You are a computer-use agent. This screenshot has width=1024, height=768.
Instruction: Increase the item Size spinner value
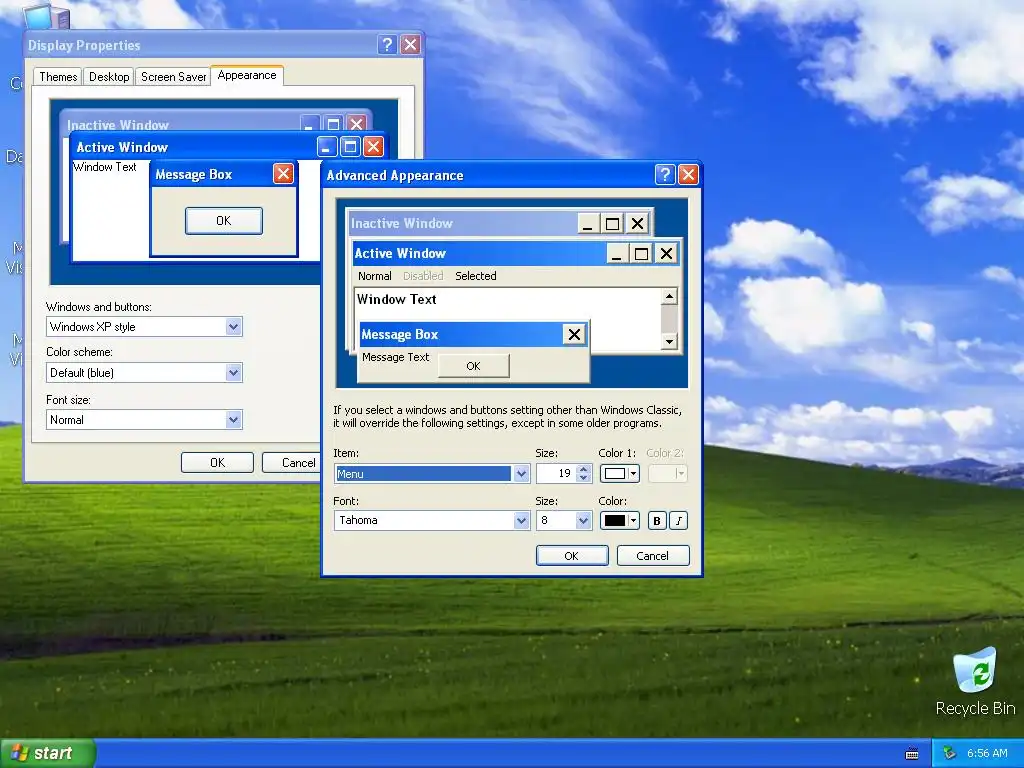coord(584,469)
